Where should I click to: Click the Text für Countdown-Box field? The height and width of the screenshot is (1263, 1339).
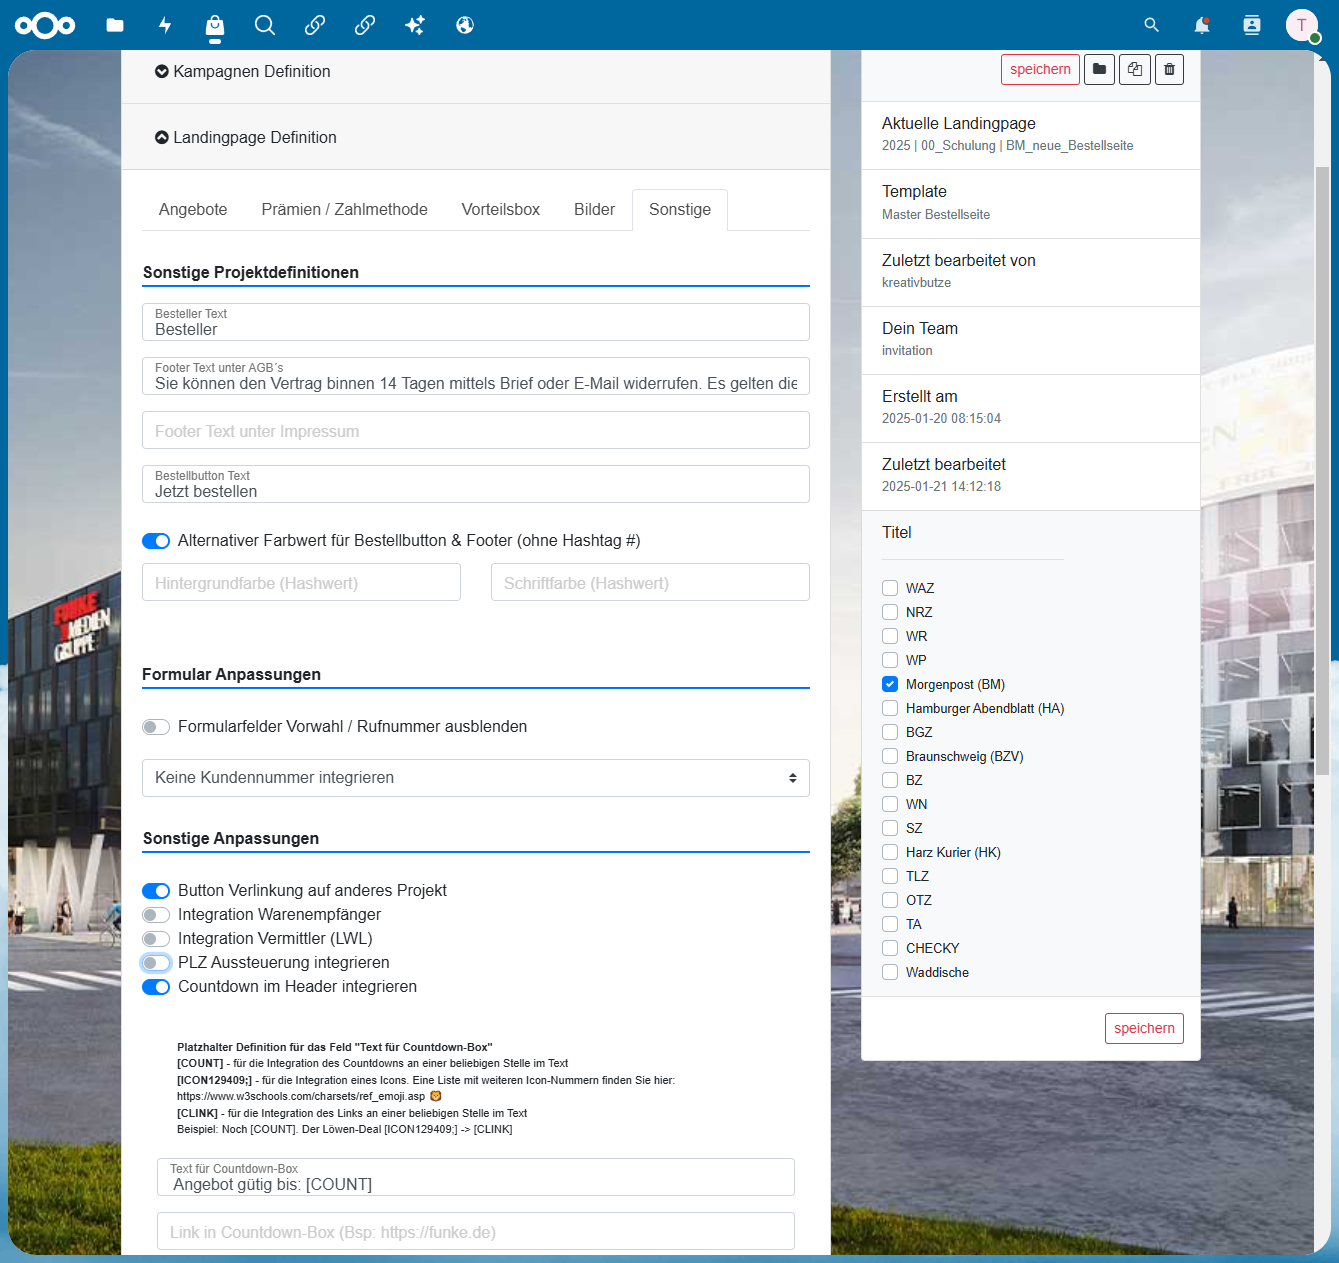click(476, 1177)
